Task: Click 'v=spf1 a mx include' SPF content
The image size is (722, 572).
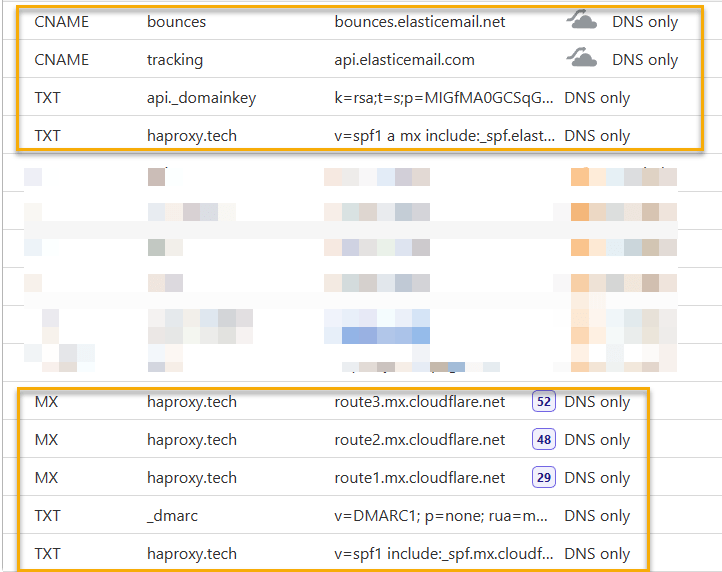Action: click(x=444, y=136)
